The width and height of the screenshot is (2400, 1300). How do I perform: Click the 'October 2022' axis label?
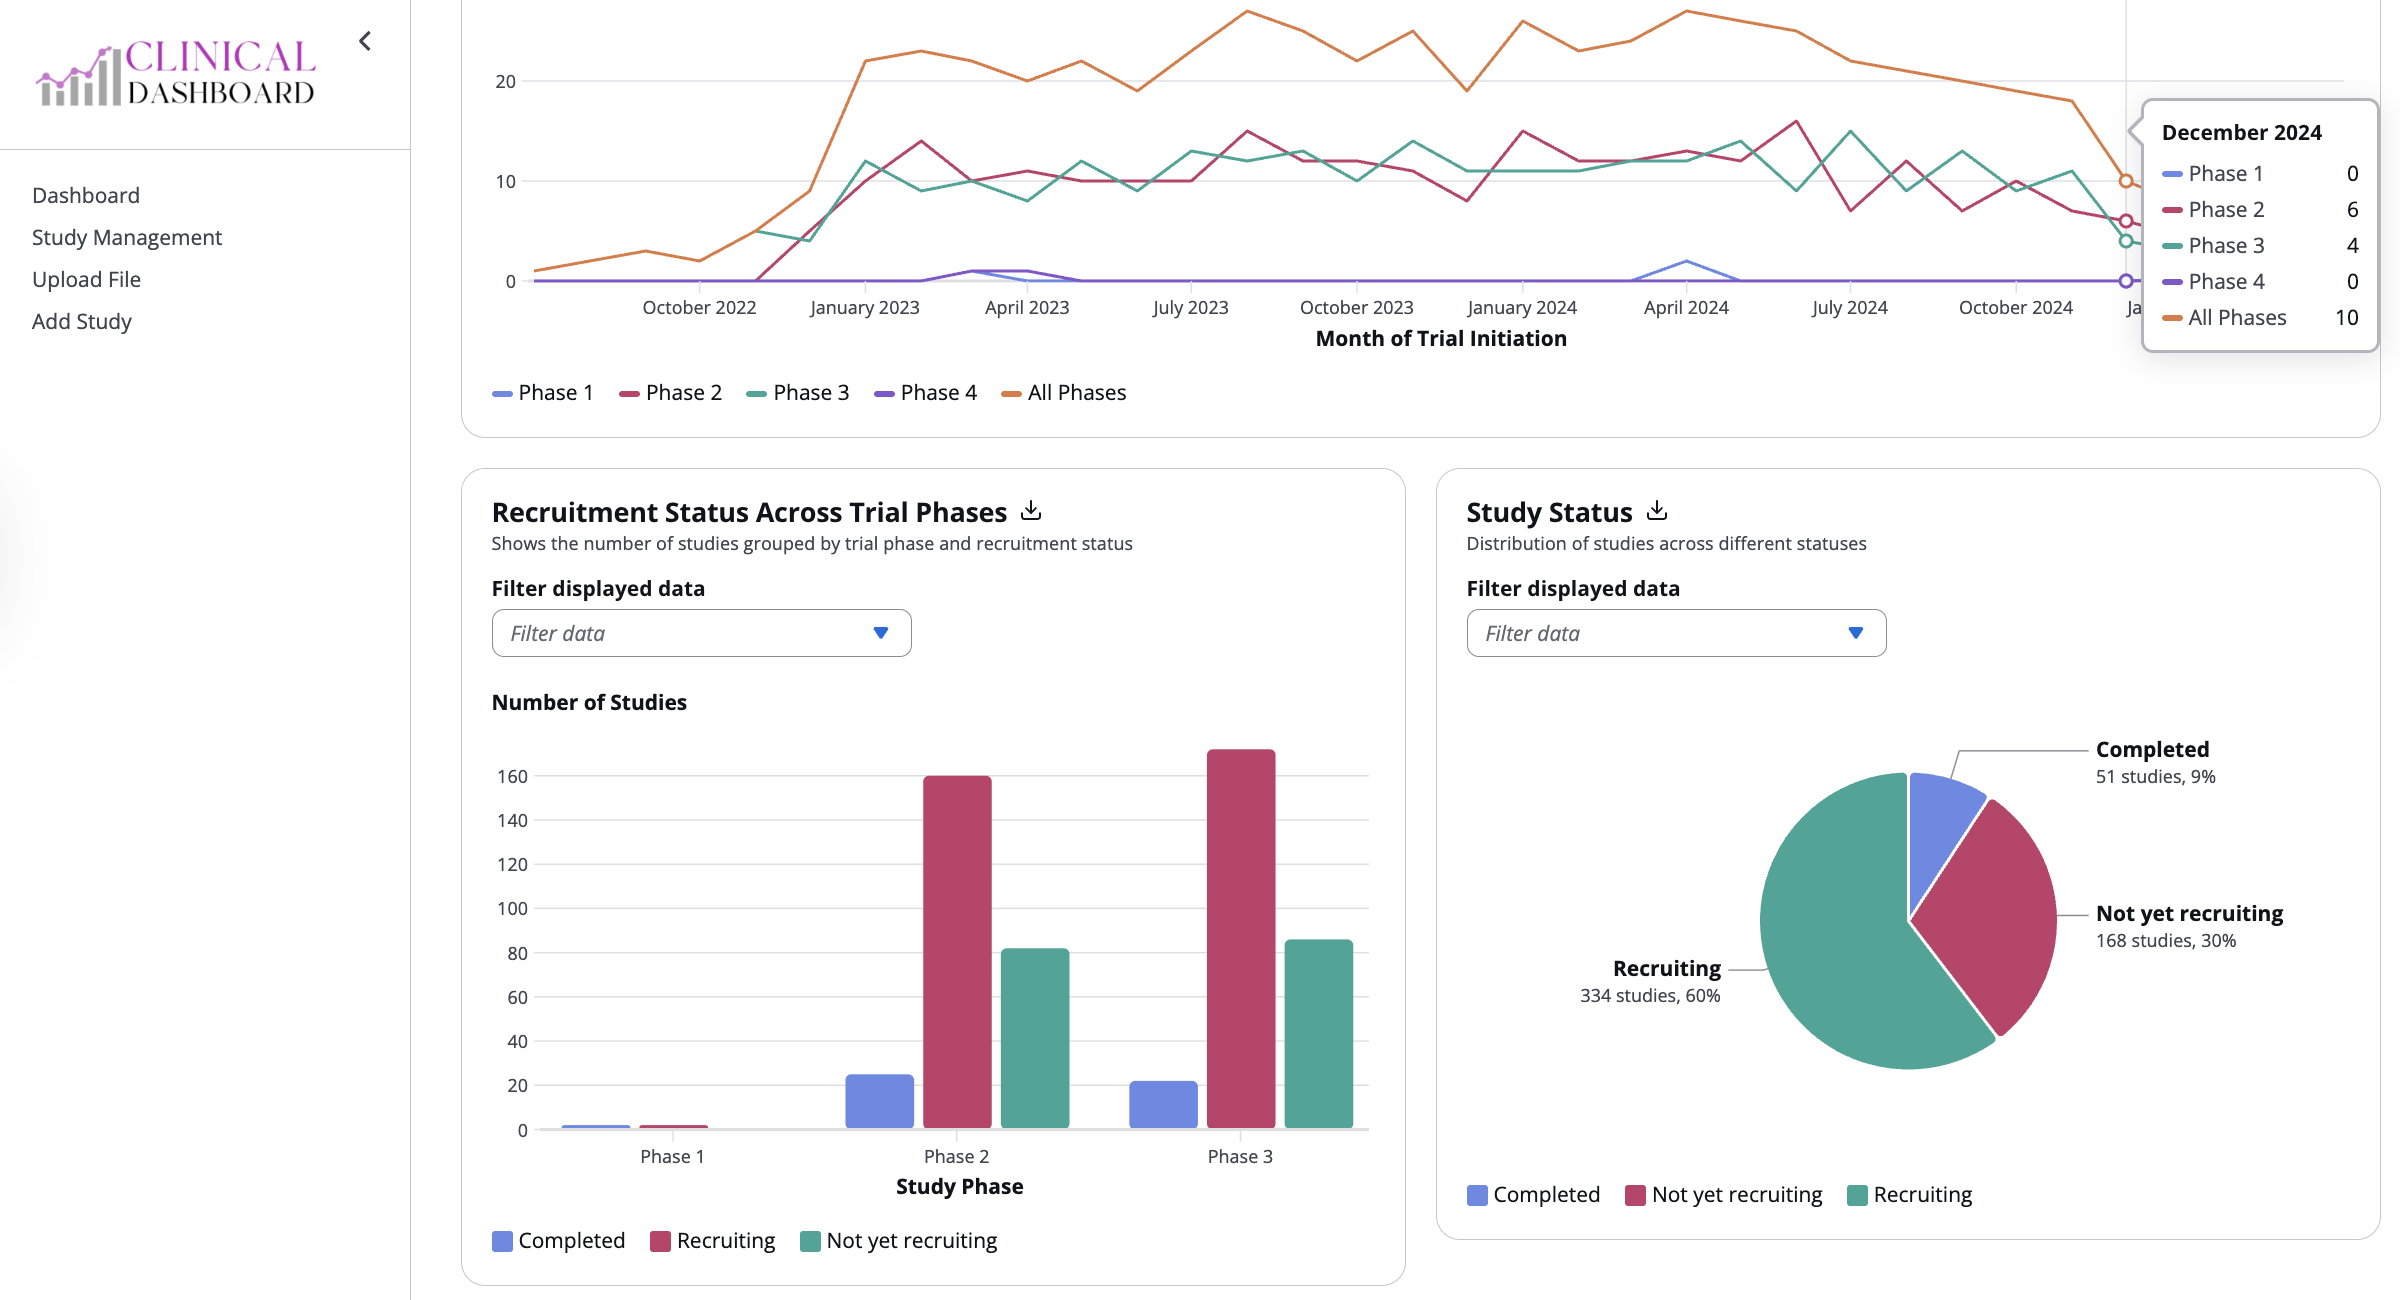699,308
